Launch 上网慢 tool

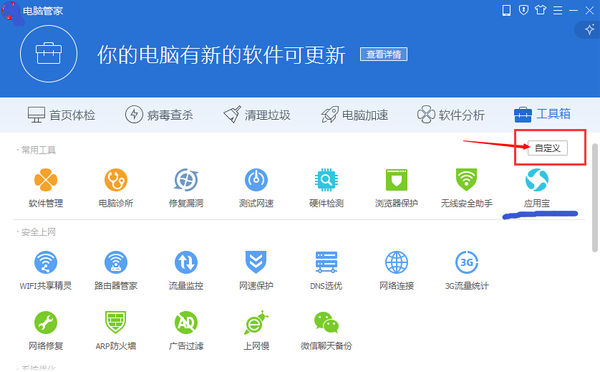[256, 331]
